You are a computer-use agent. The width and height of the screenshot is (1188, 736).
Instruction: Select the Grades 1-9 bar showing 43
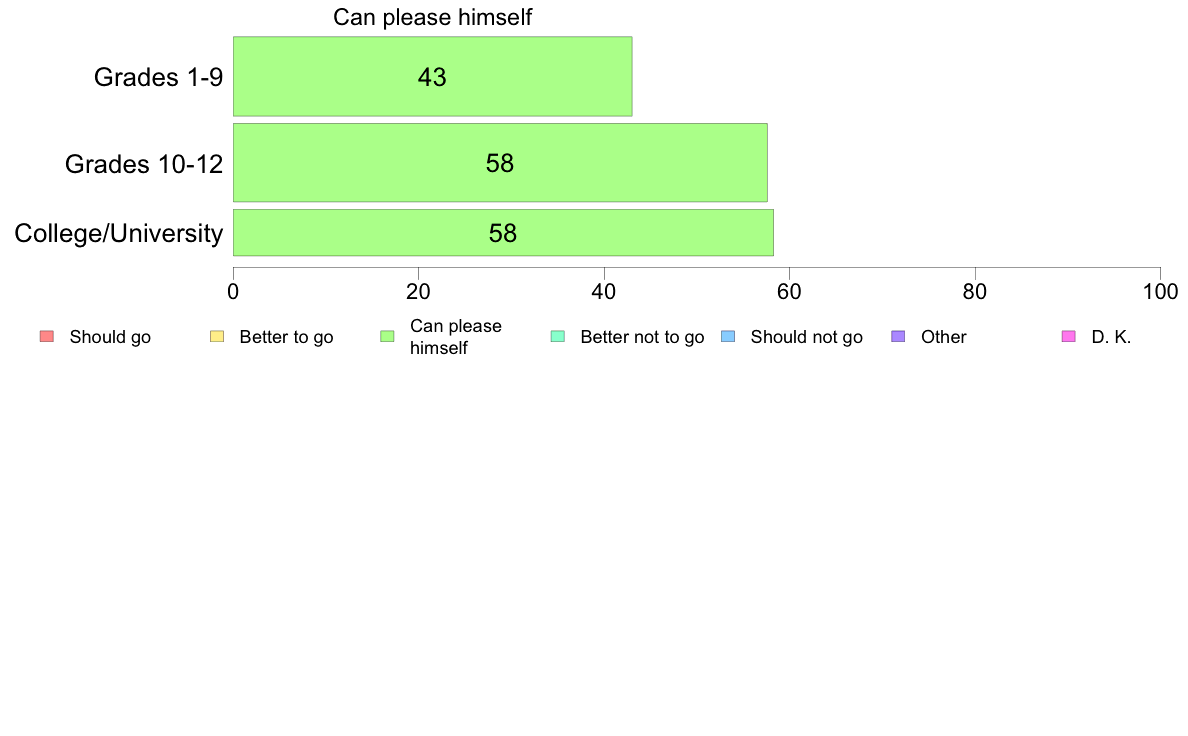pyautogui.click(x=433, y=77)
